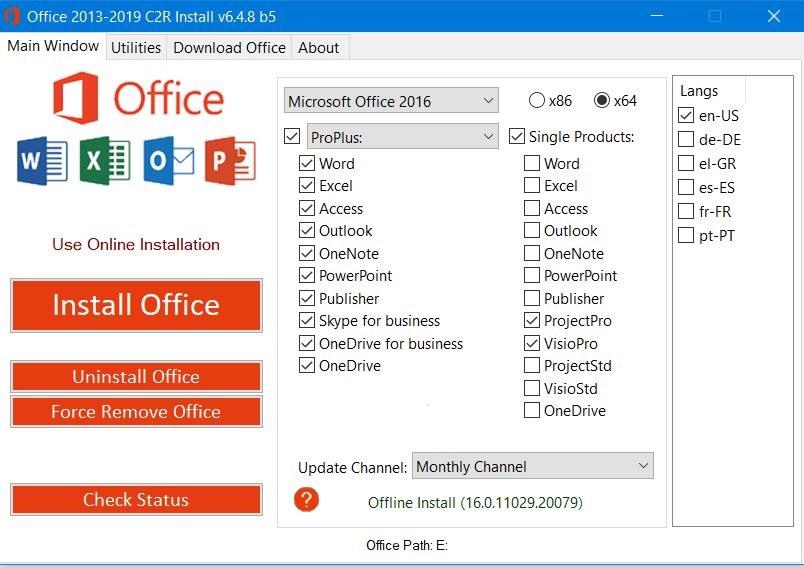This screenshot has width=804, height=567.
Task: Check Access under Single Products
Action: [532, 208]
